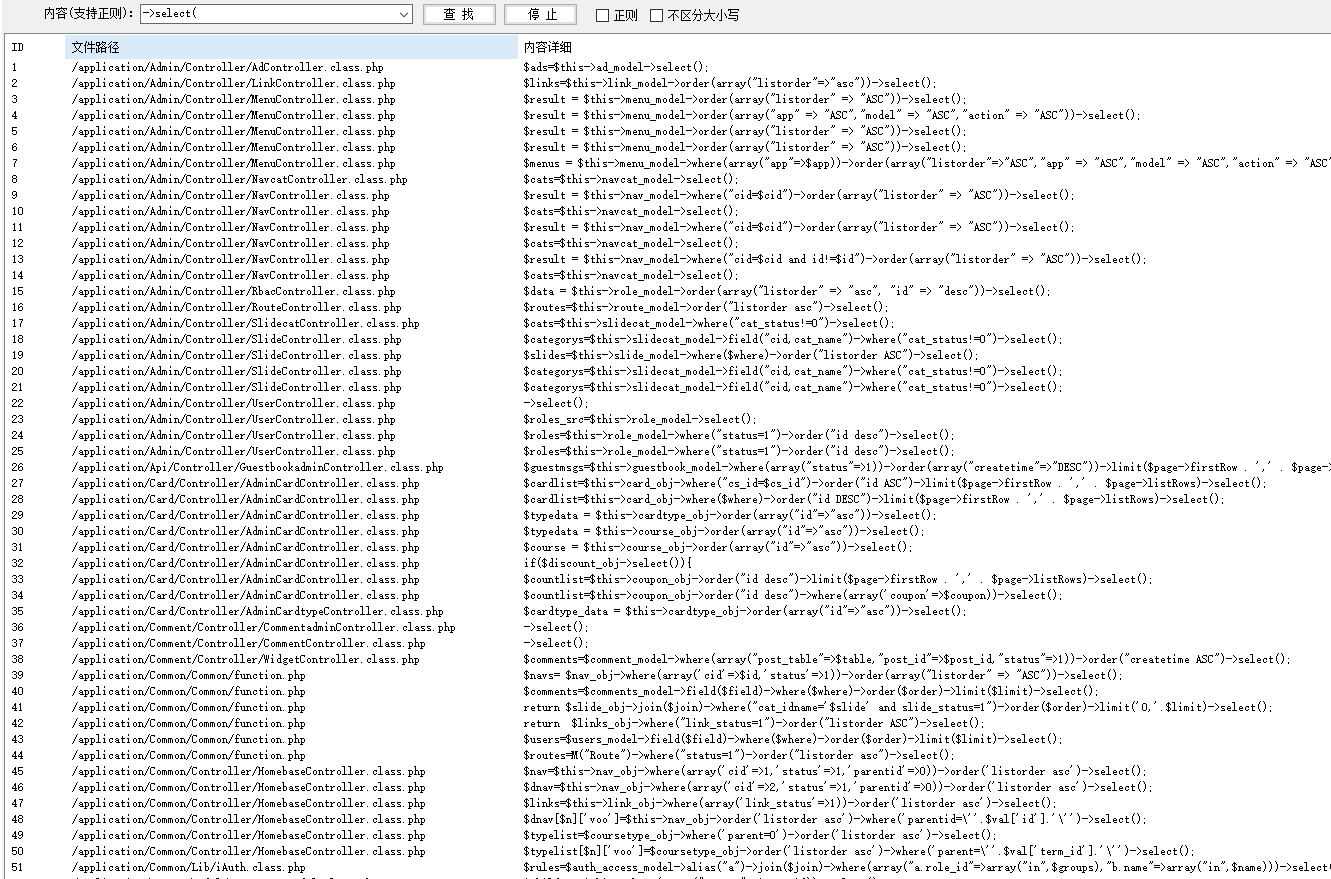Click the $routes=$this->route_model detail line
The height and width of the screenshot is (879, 1331).
(x=705, y=307)
